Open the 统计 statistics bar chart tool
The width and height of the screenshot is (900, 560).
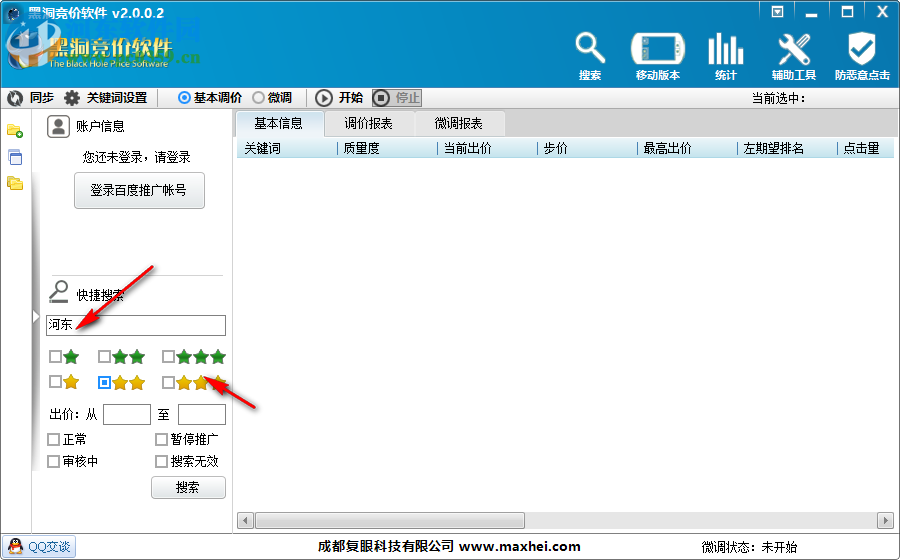(x=726, y=56)
